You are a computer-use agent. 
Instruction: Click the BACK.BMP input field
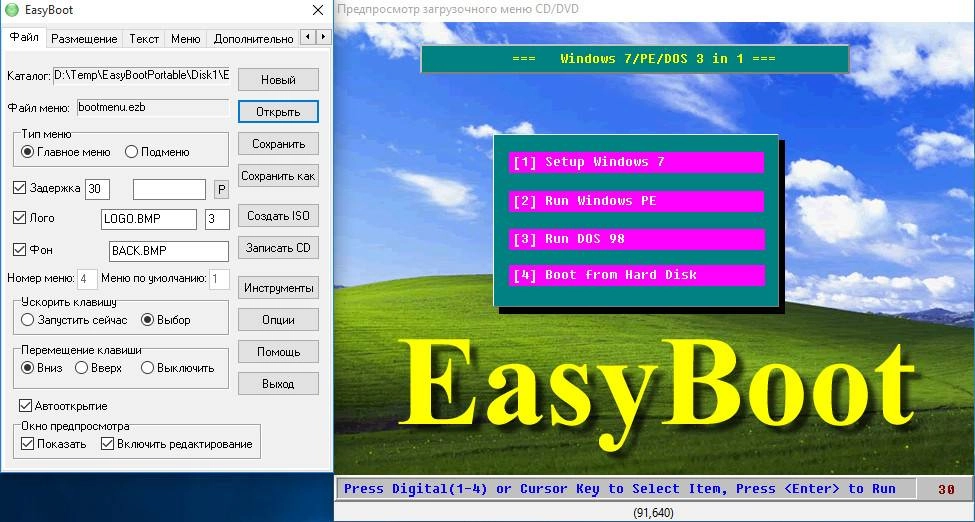[169, 251]
